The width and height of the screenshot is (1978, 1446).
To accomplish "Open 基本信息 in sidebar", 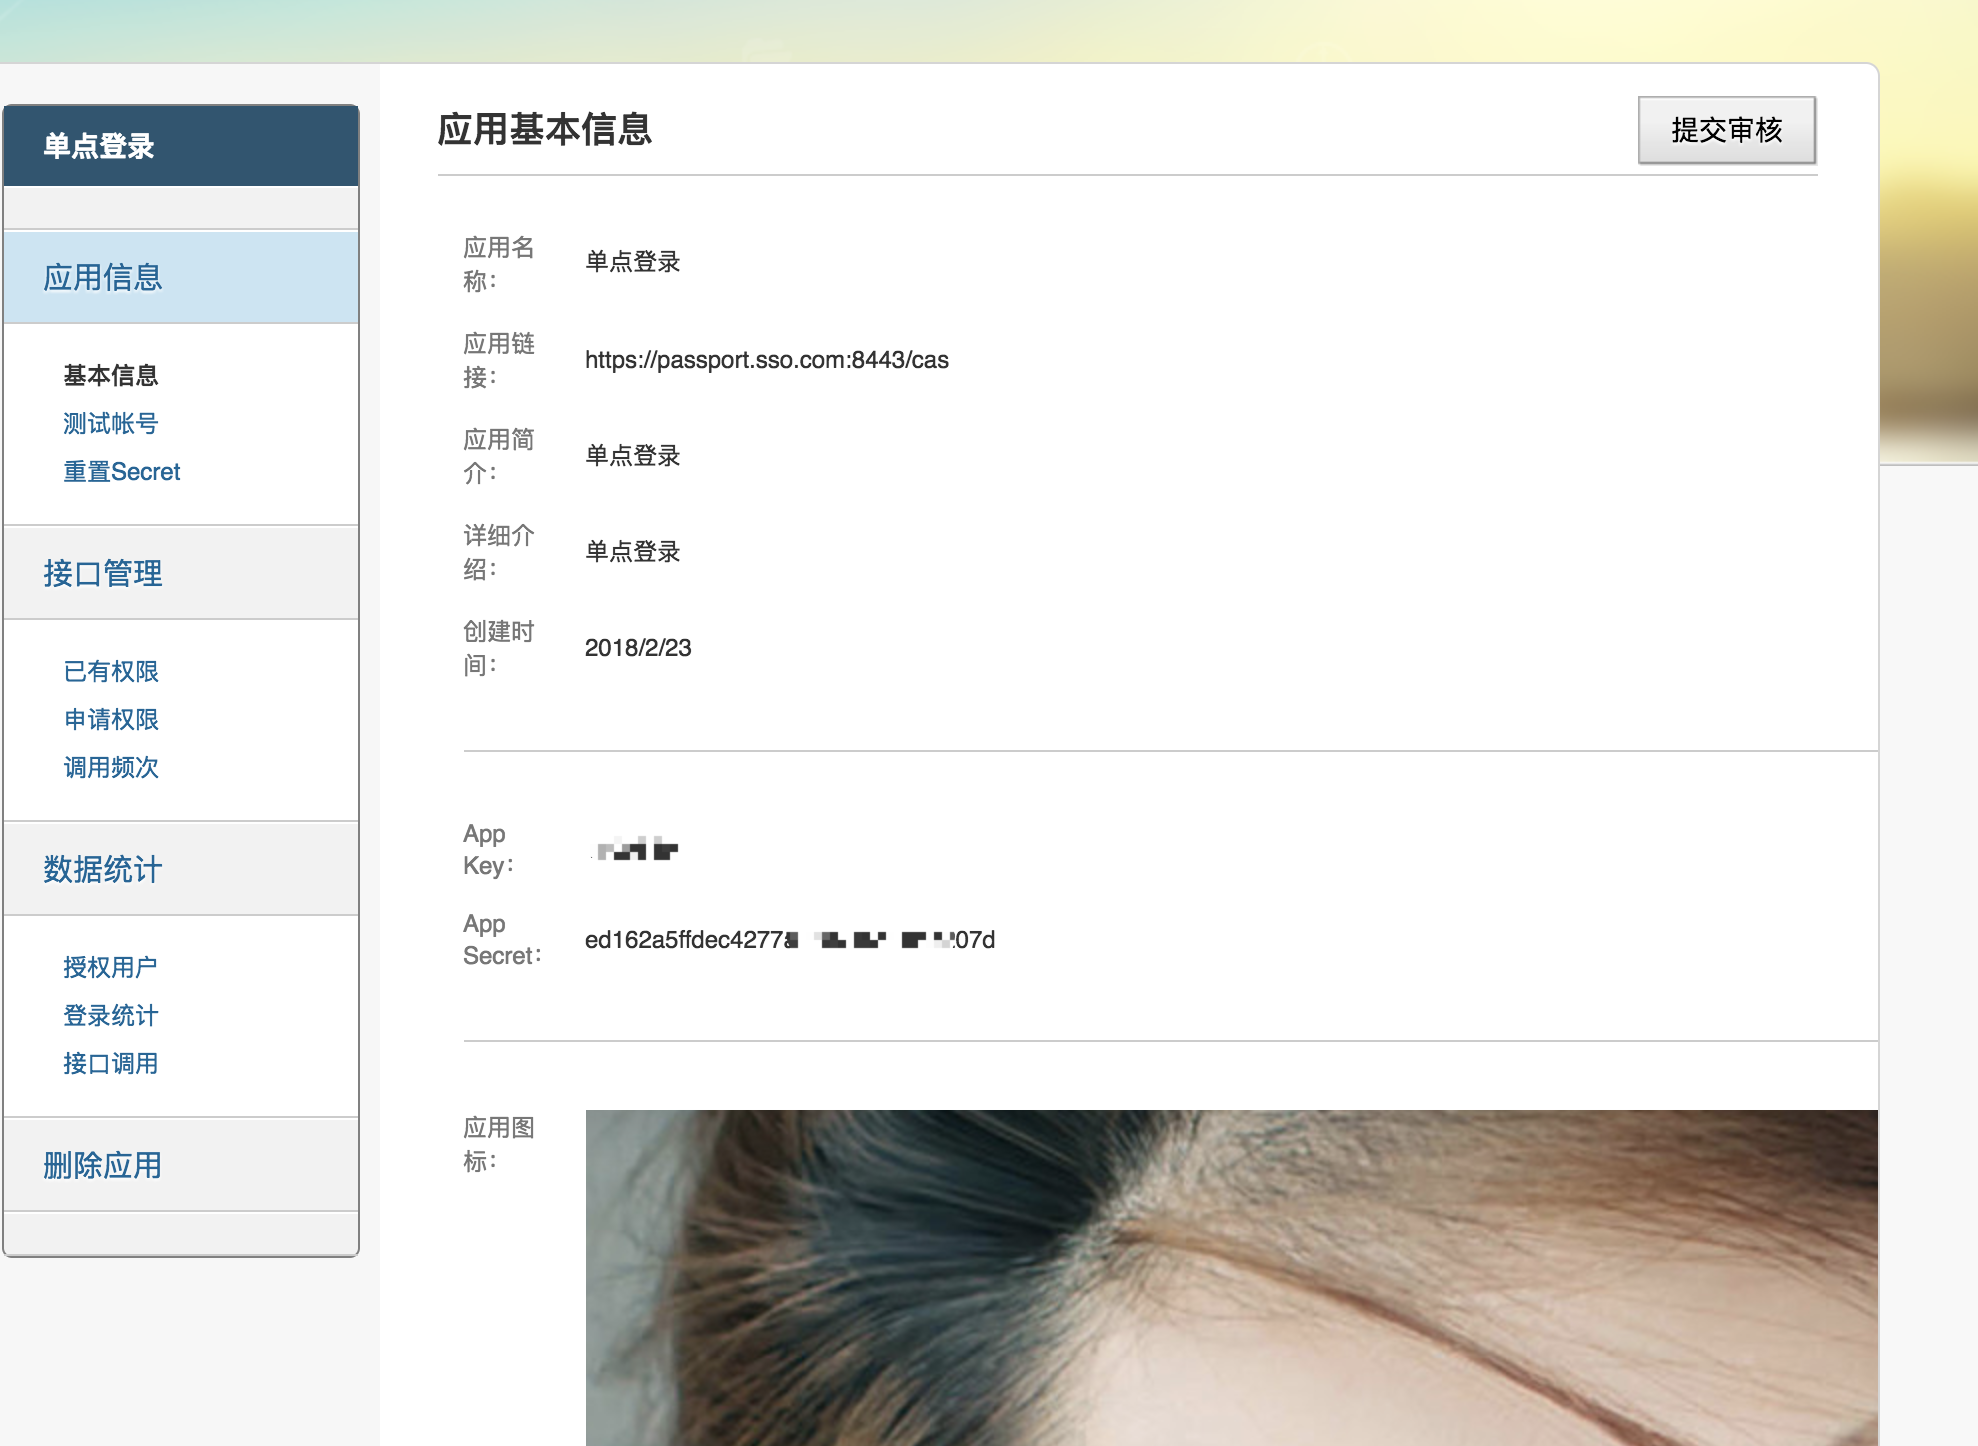I will pos(111,375).
